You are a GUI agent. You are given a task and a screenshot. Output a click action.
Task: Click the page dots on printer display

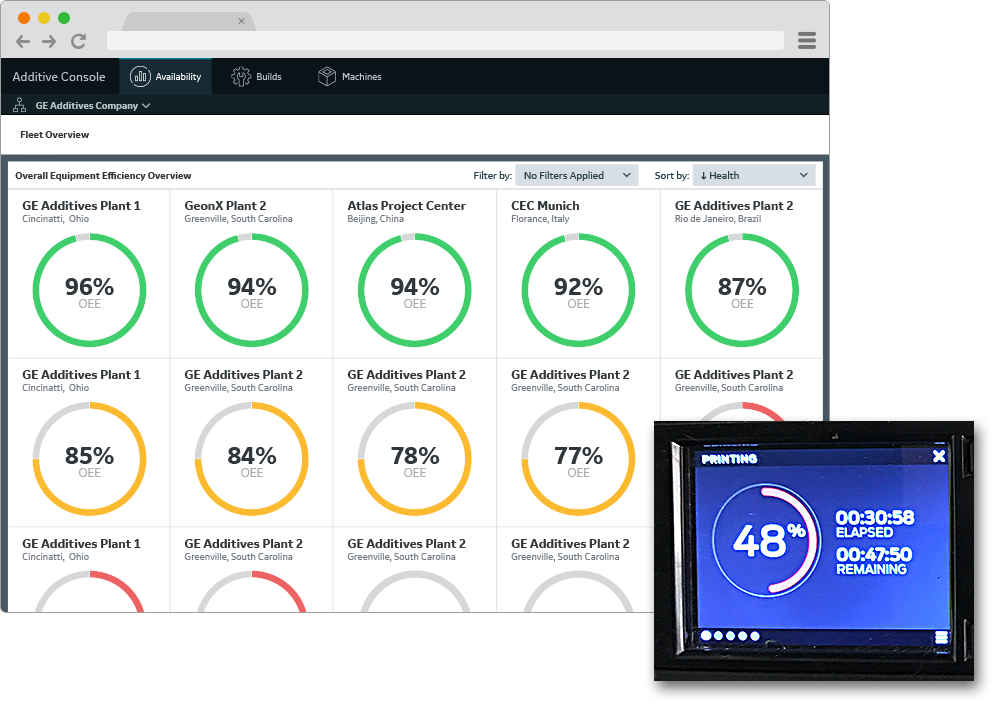[730, 636]
